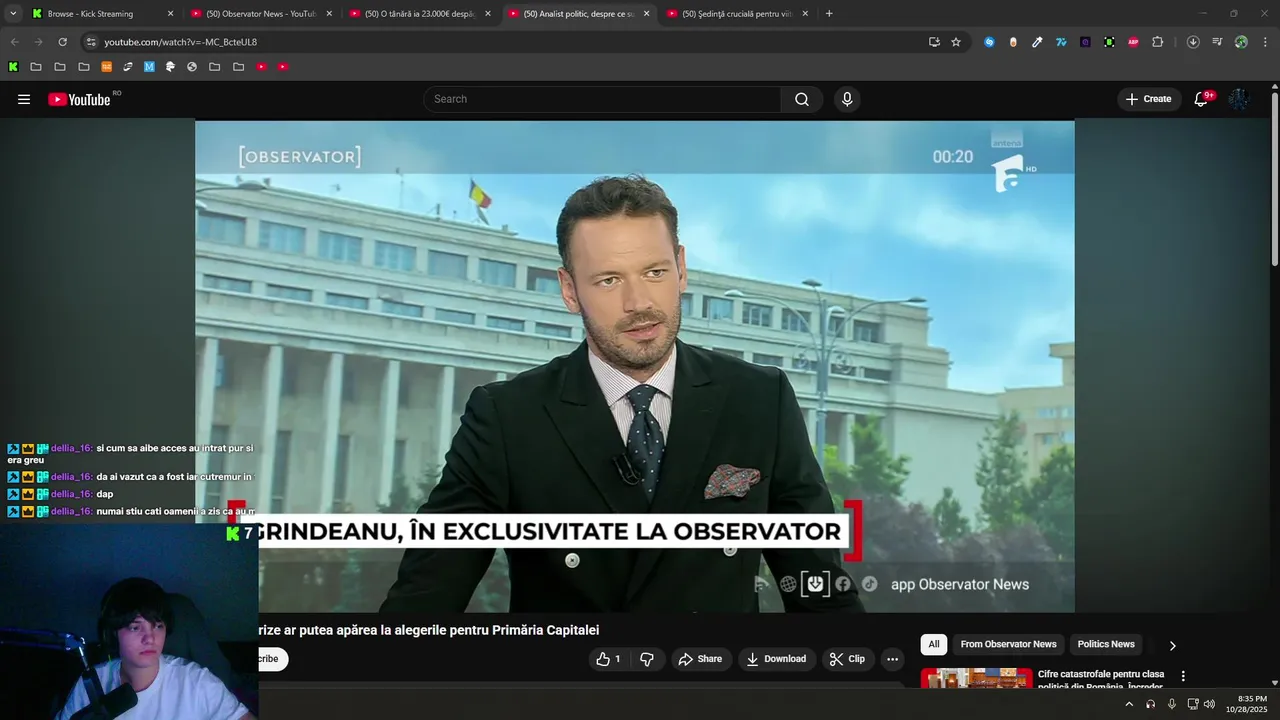Open Chrome extensions puzzle icon

[x=1158, y=42]
